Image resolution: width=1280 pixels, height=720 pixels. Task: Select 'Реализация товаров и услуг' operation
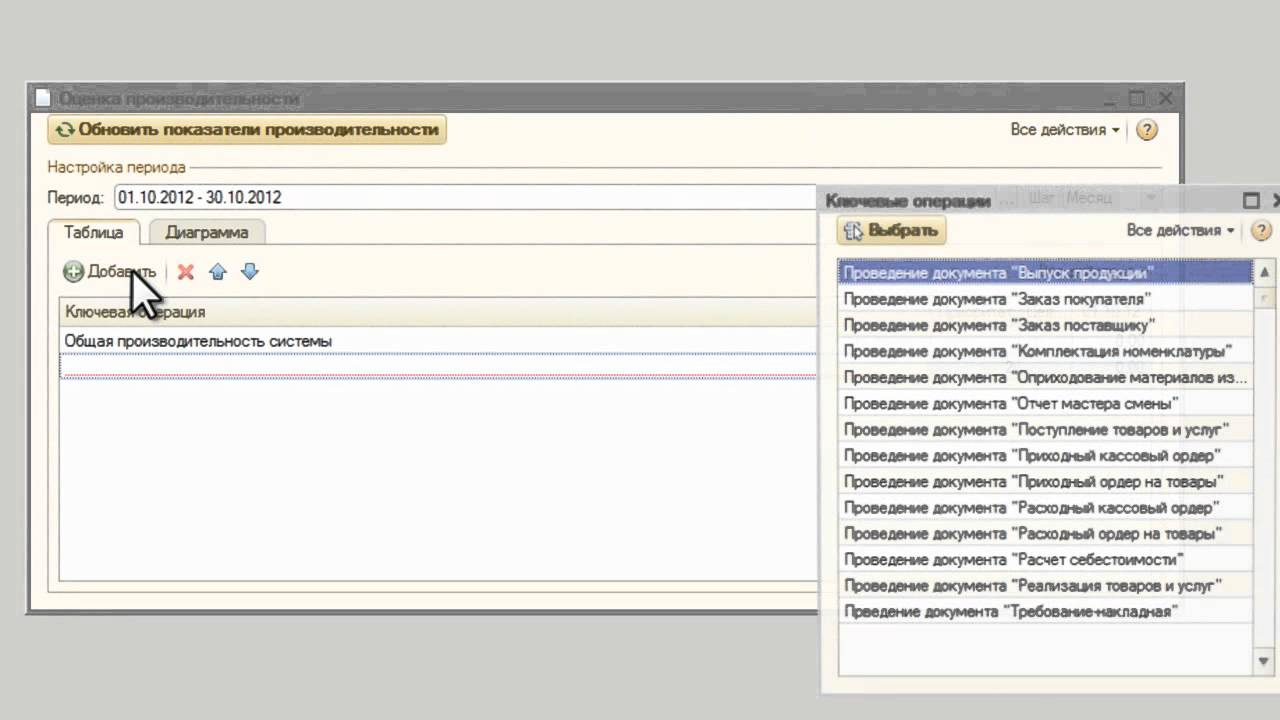[x=1045, y=585]
